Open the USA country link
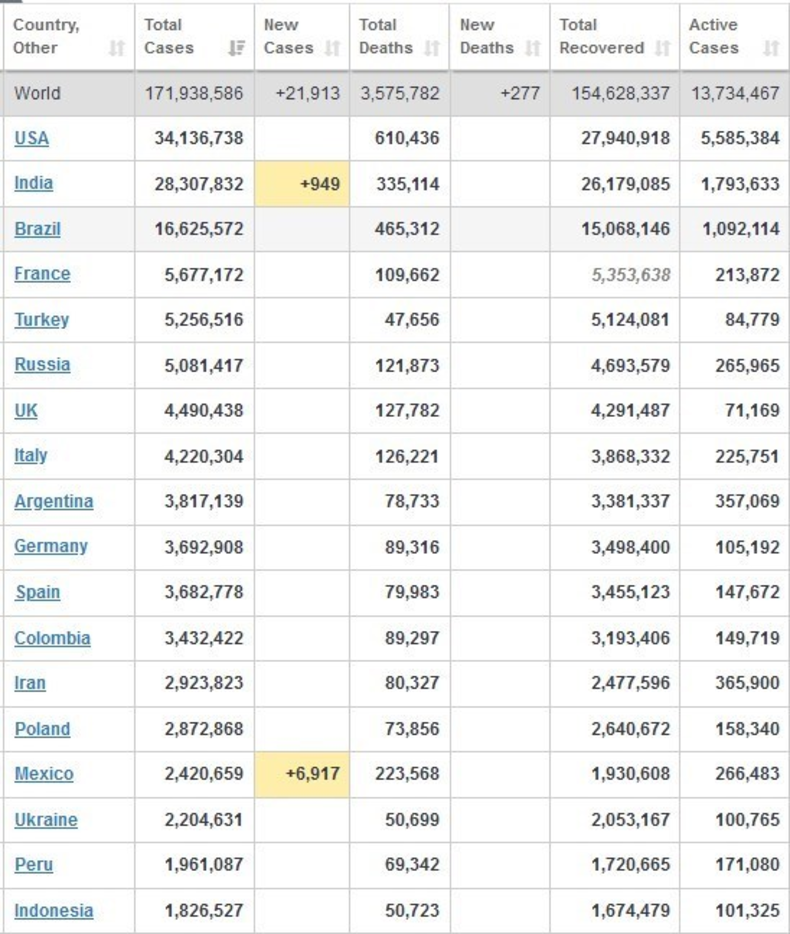 pyautogui.click(x=31, y=138)
